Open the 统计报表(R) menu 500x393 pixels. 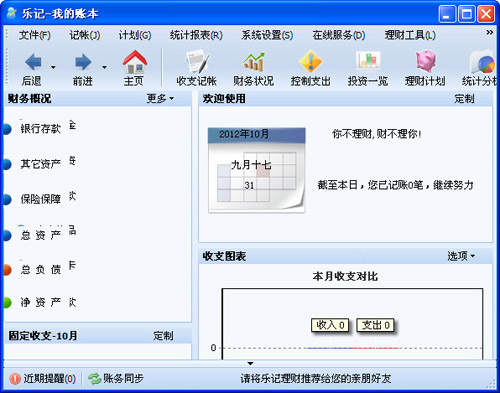coord(196,35)
